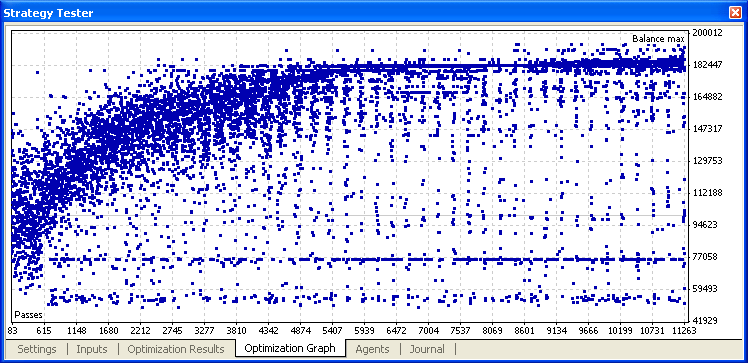The image size is (748, 363).
Task: Click the 4342 x-axis label
Action: (x=268, y=331)
